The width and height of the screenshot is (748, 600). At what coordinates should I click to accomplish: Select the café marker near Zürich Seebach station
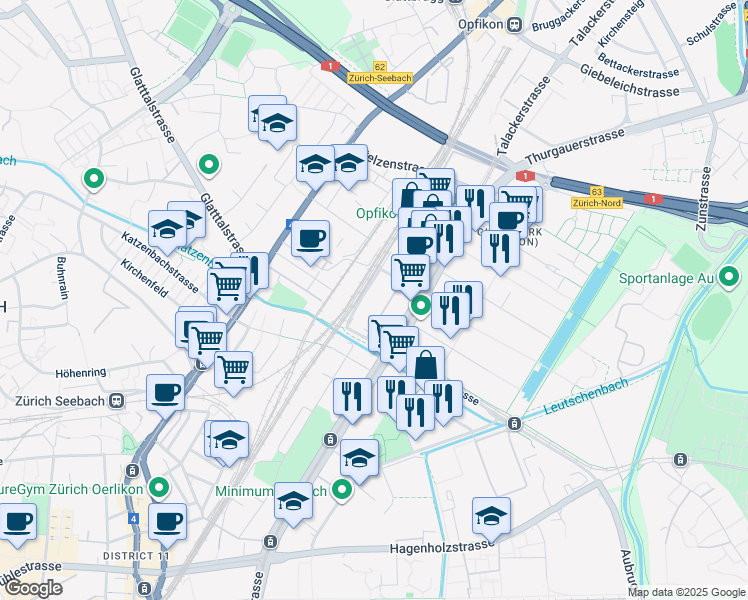tap(166, 396)
